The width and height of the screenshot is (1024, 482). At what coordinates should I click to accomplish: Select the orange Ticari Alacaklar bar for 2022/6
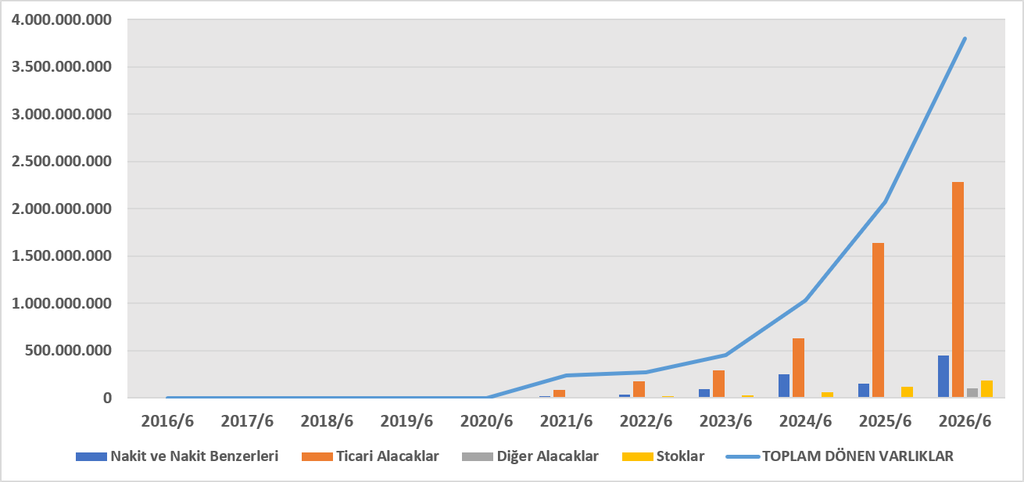click(x=639, y=389)
